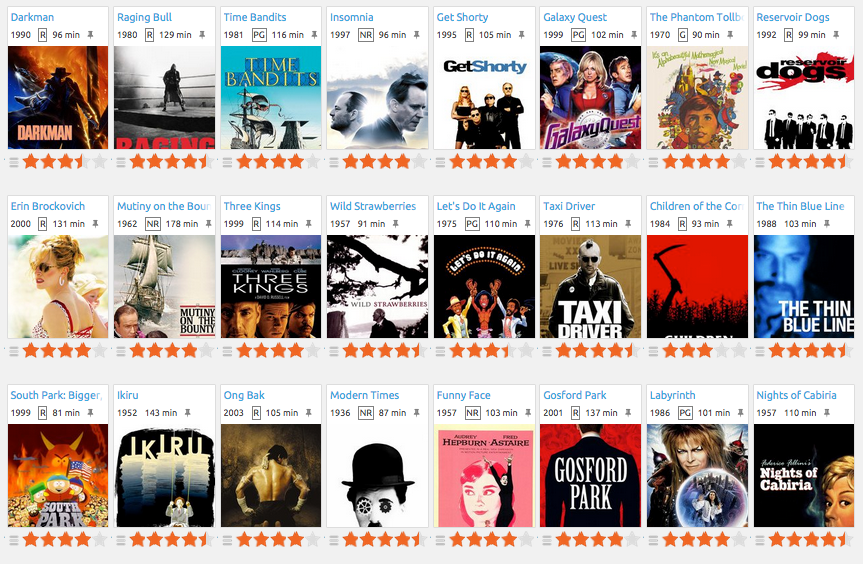This screenshot has height=564, width=863.
Task: Pin the Labyrinth movie entry
Action: tap(741, 413)
